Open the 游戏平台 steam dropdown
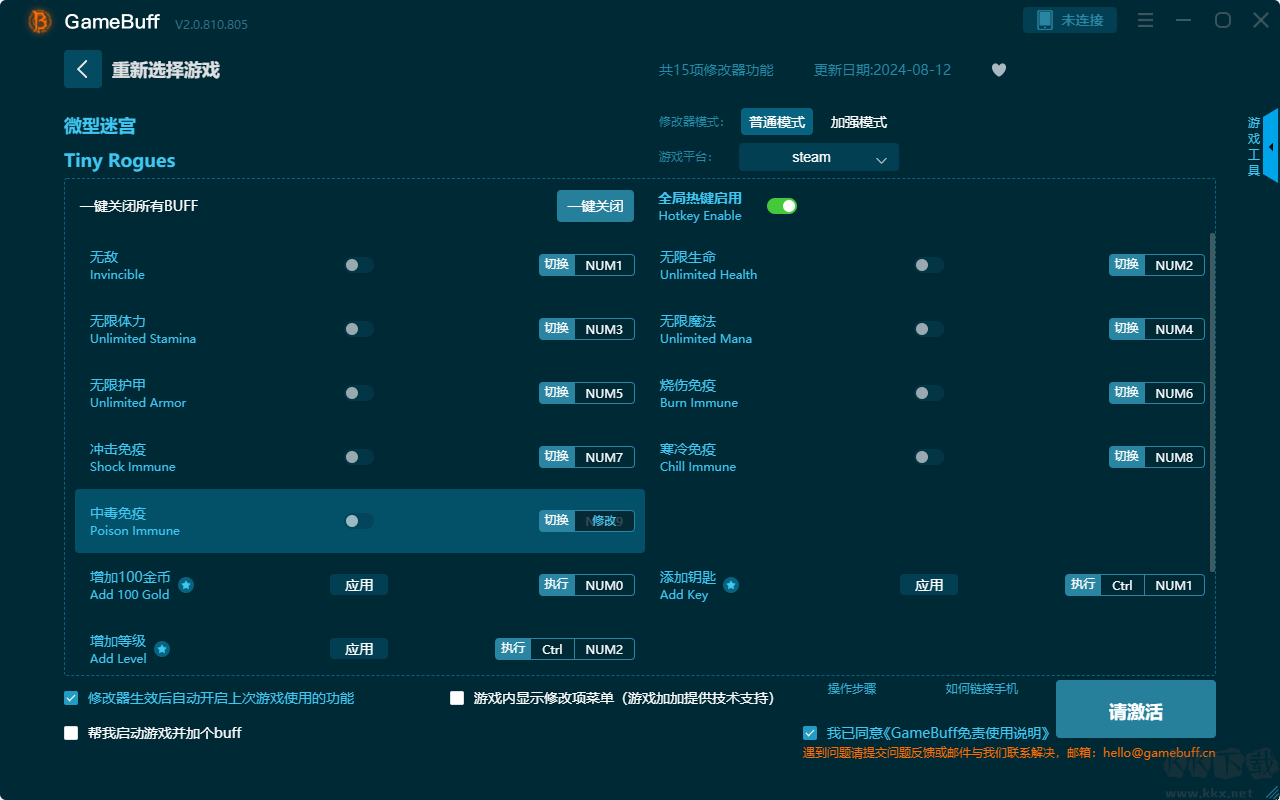The height and width of the screenshot is (800, 1280). click(x=819, y=157)
